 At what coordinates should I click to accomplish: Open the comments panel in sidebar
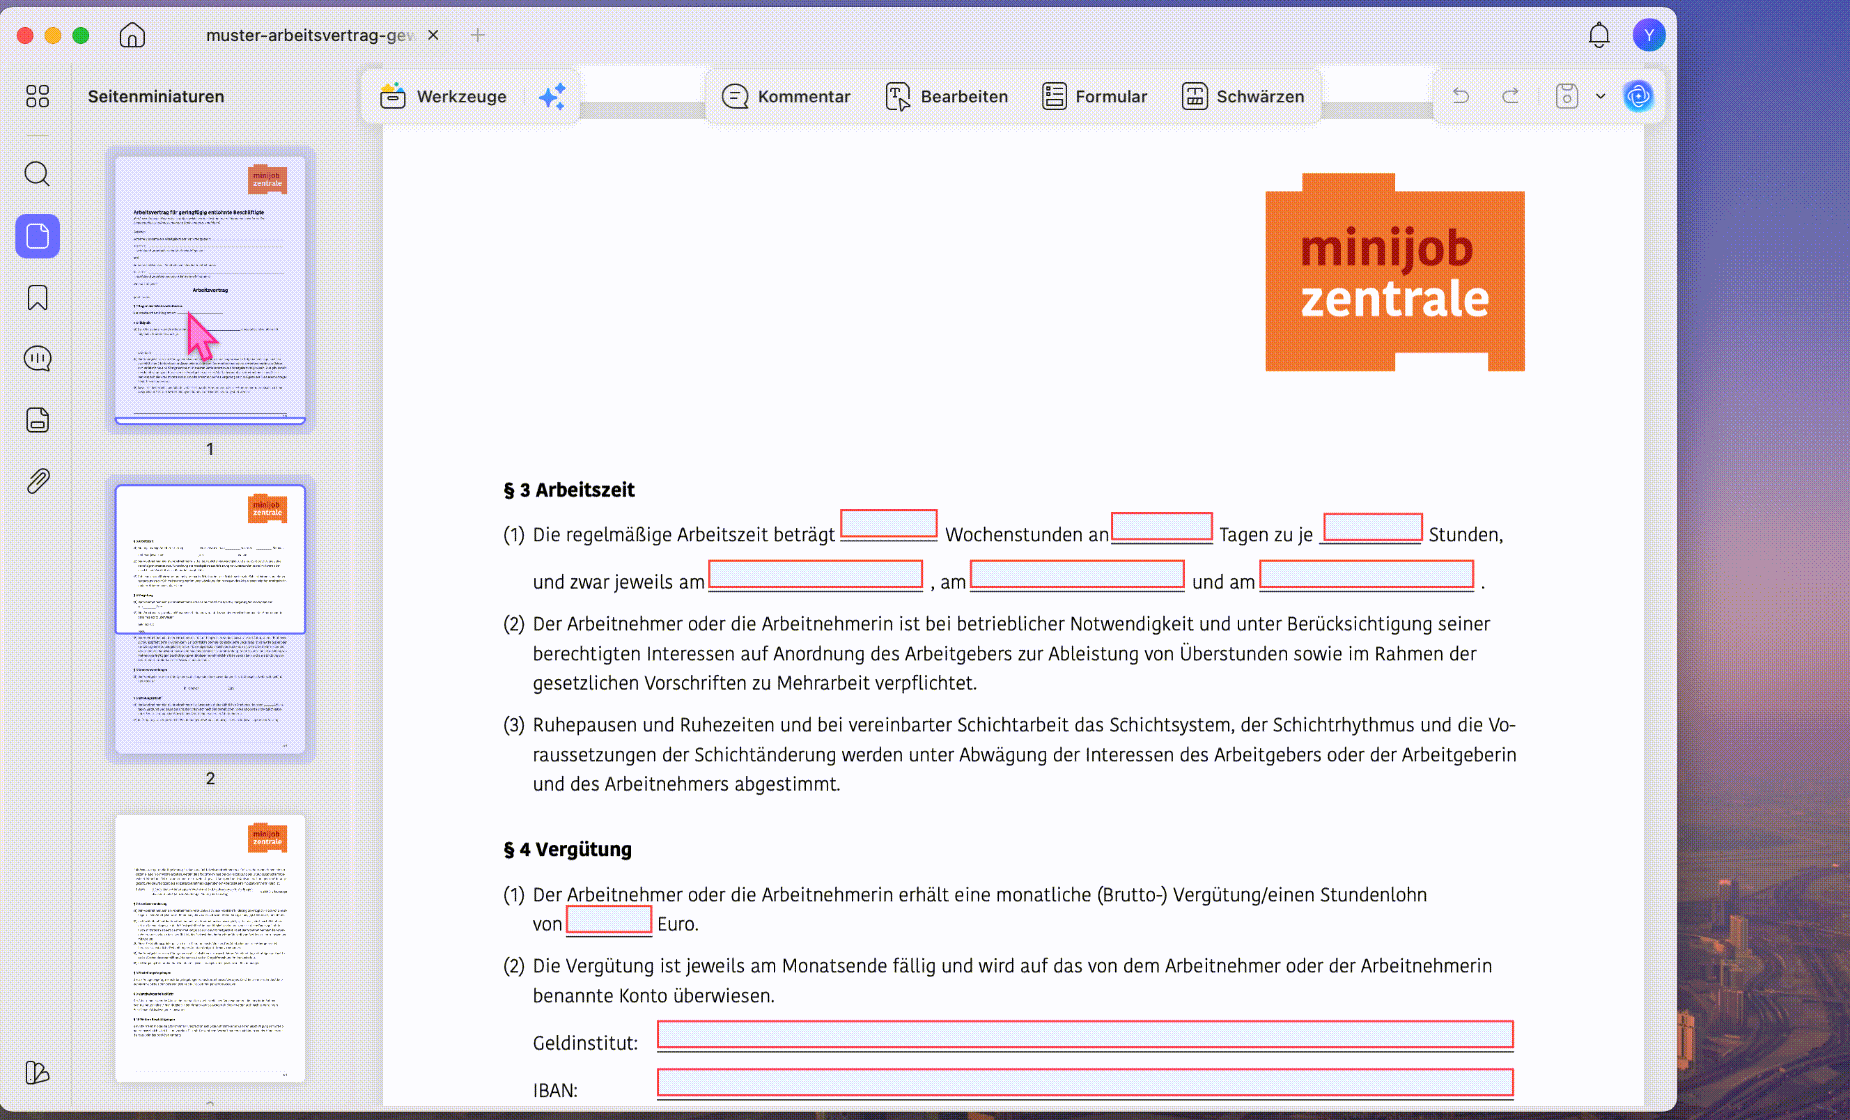[x=37, y=358]
